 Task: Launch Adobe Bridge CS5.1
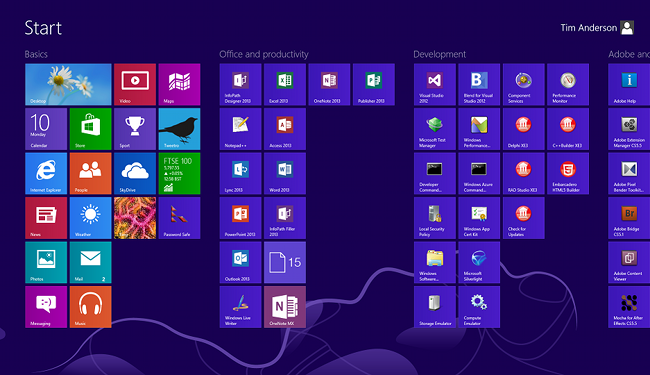(x=629, y=218)
